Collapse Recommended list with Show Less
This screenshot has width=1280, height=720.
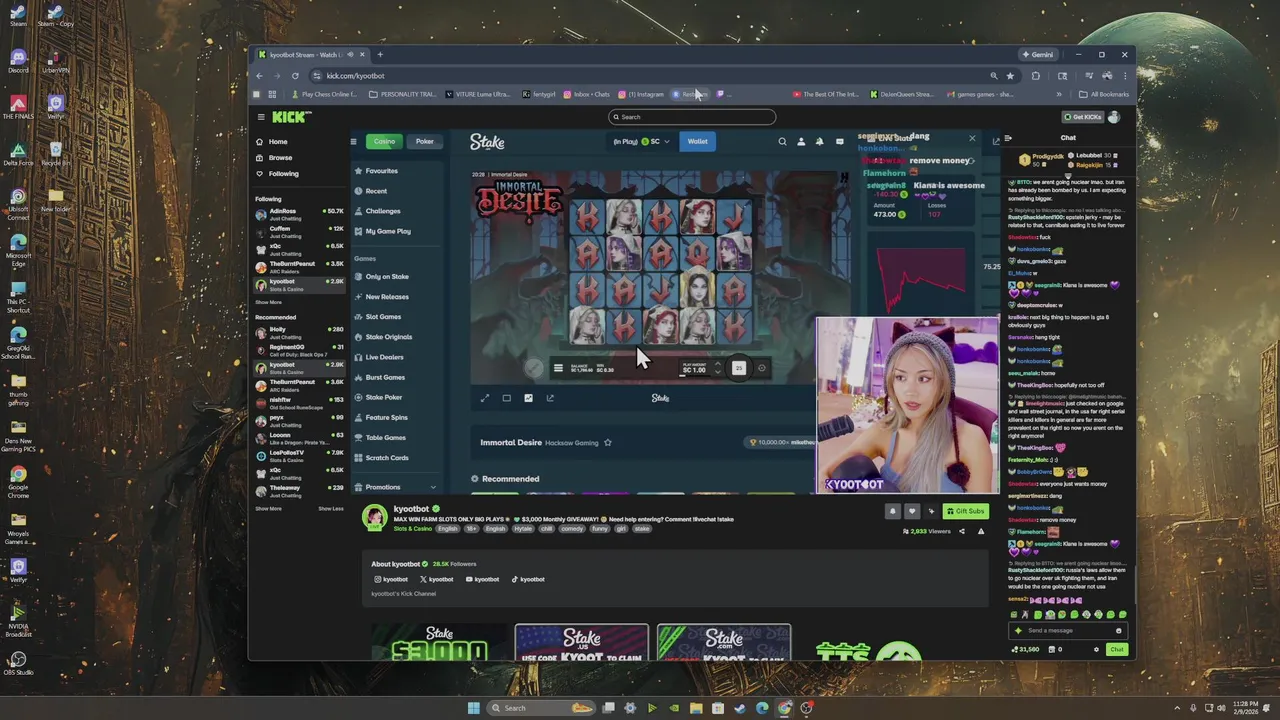pyautogui.click(x=331, y=508)
